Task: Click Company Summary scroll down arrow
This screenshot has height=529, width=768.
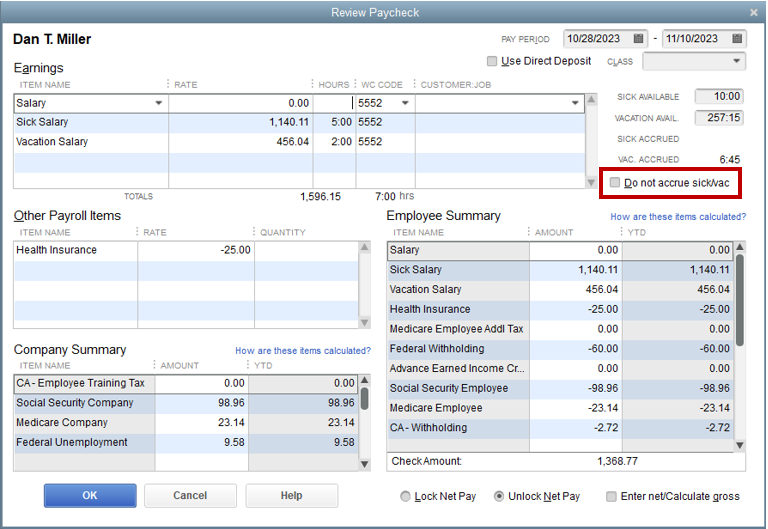Action: pyautogui.click(x=364, y=464)
